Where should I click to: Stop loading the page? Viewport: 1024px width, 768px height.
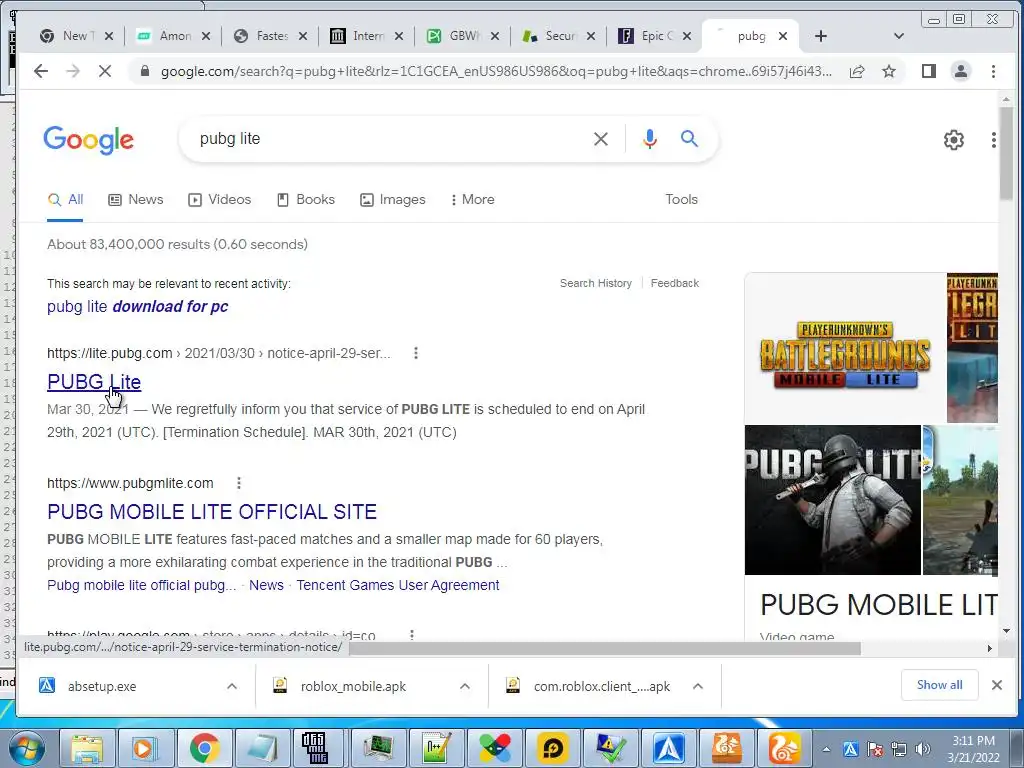click(104, 71)
